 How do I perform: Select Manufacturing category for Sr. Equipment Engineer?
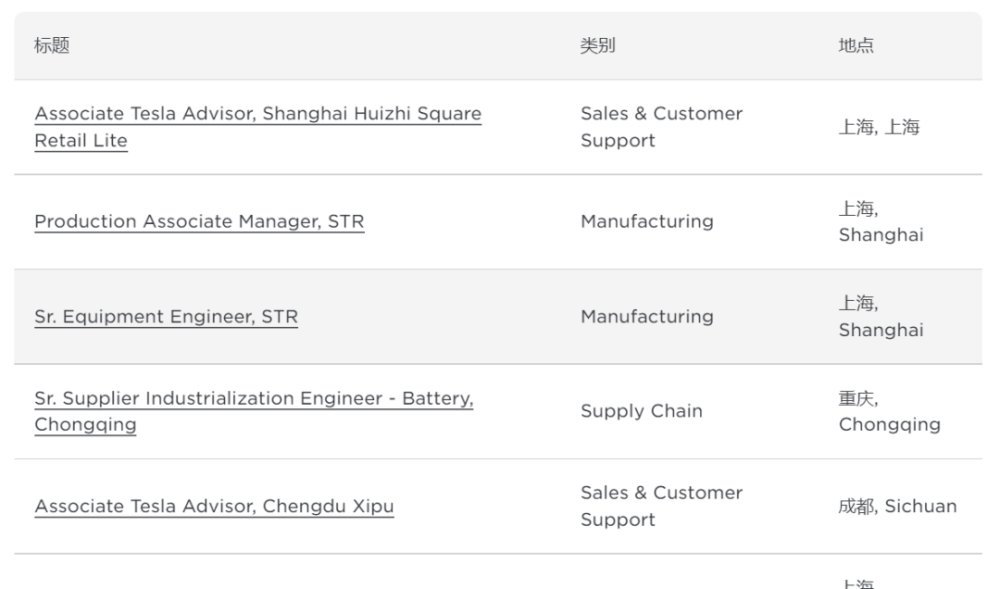(647, 317)
